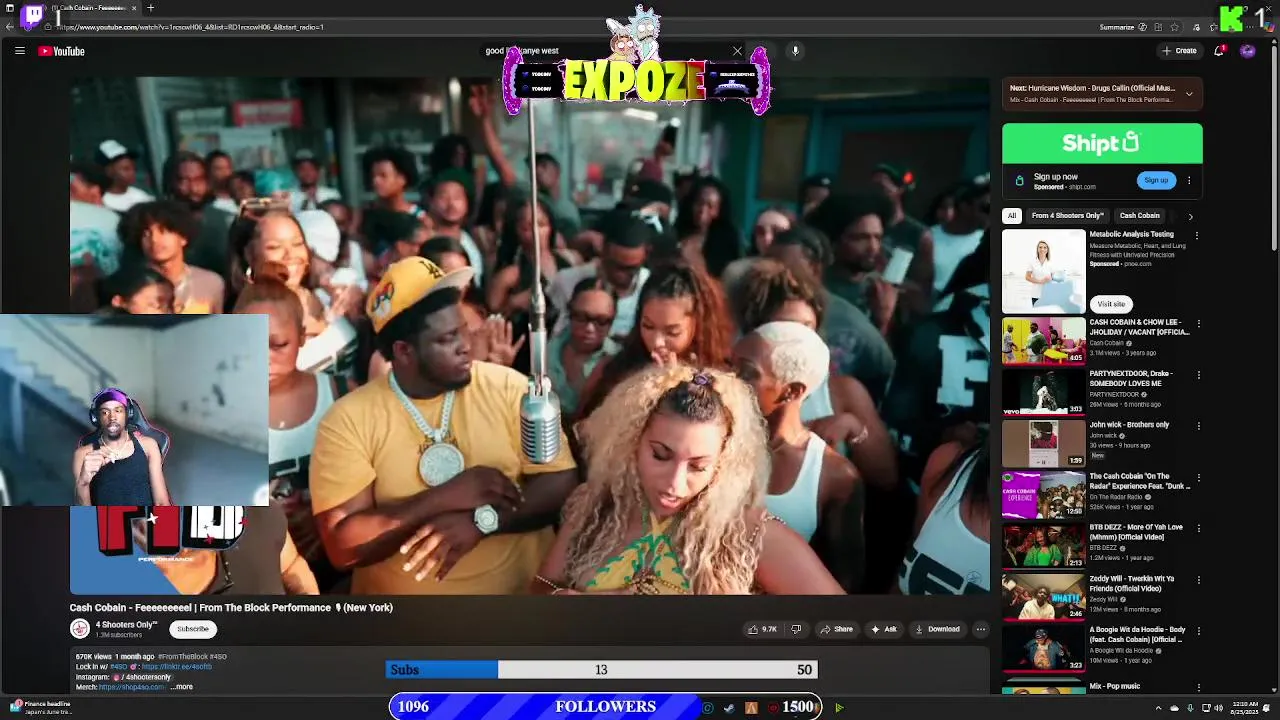Select the All filter chip
Viewport: 1280px width, 720px height.
coord(1012,216)
